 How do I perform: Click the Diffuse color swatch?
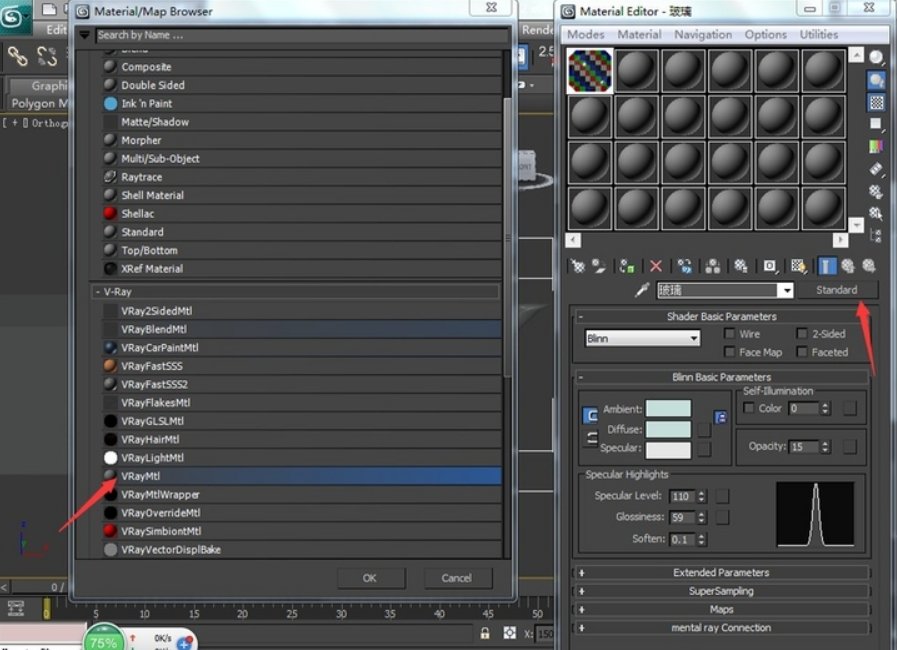point(668,429)
